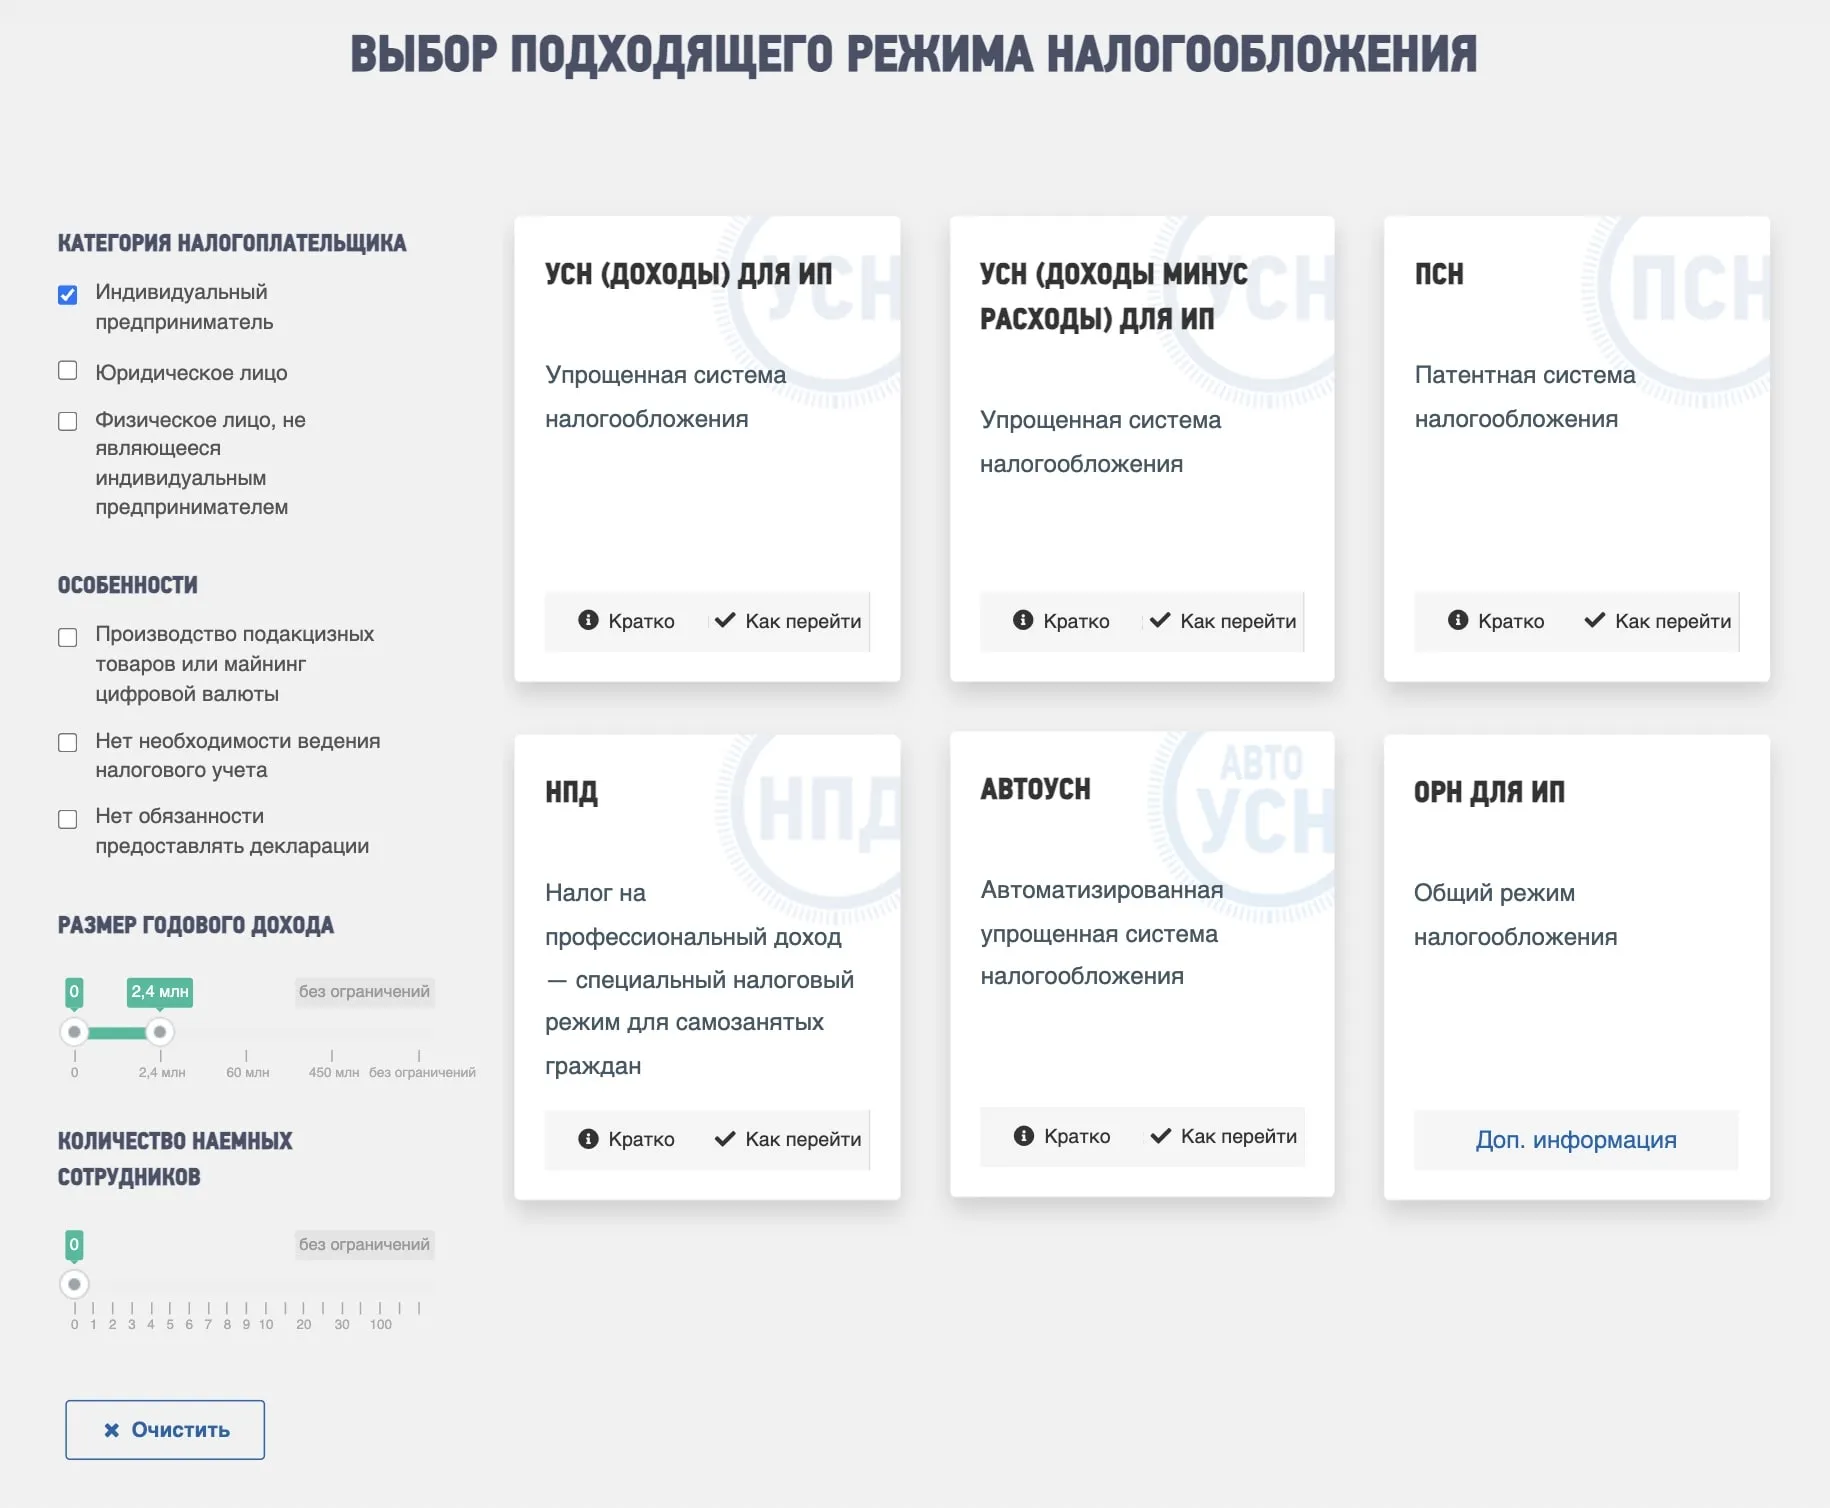Viewport: 1830px width, 1508px height.
Task: Click the X icon in Очистить button
Action: tap(112, 1430)
